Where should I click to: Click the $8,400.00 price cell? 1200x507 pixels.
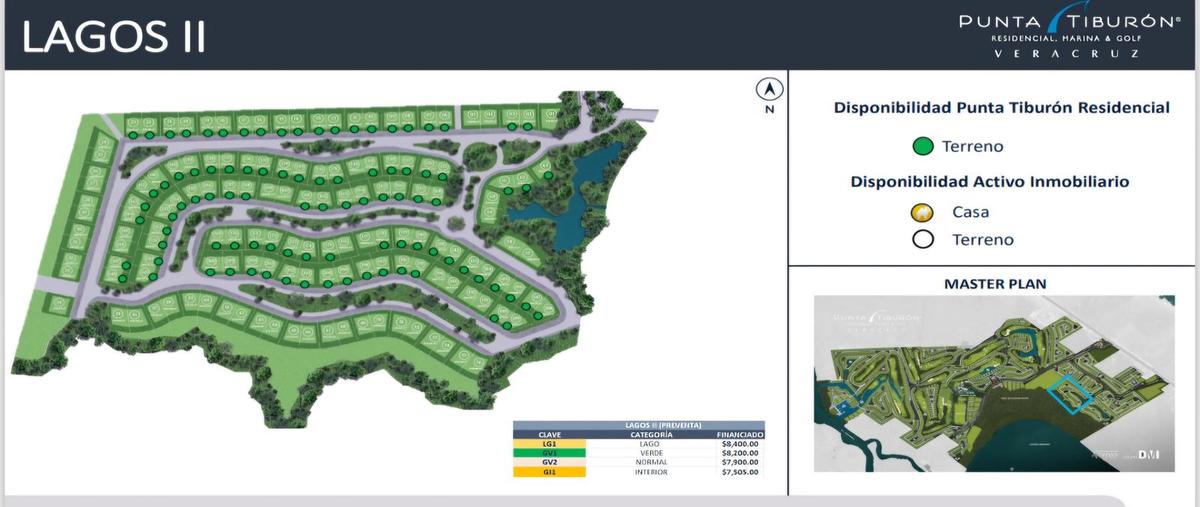point(740,444)
